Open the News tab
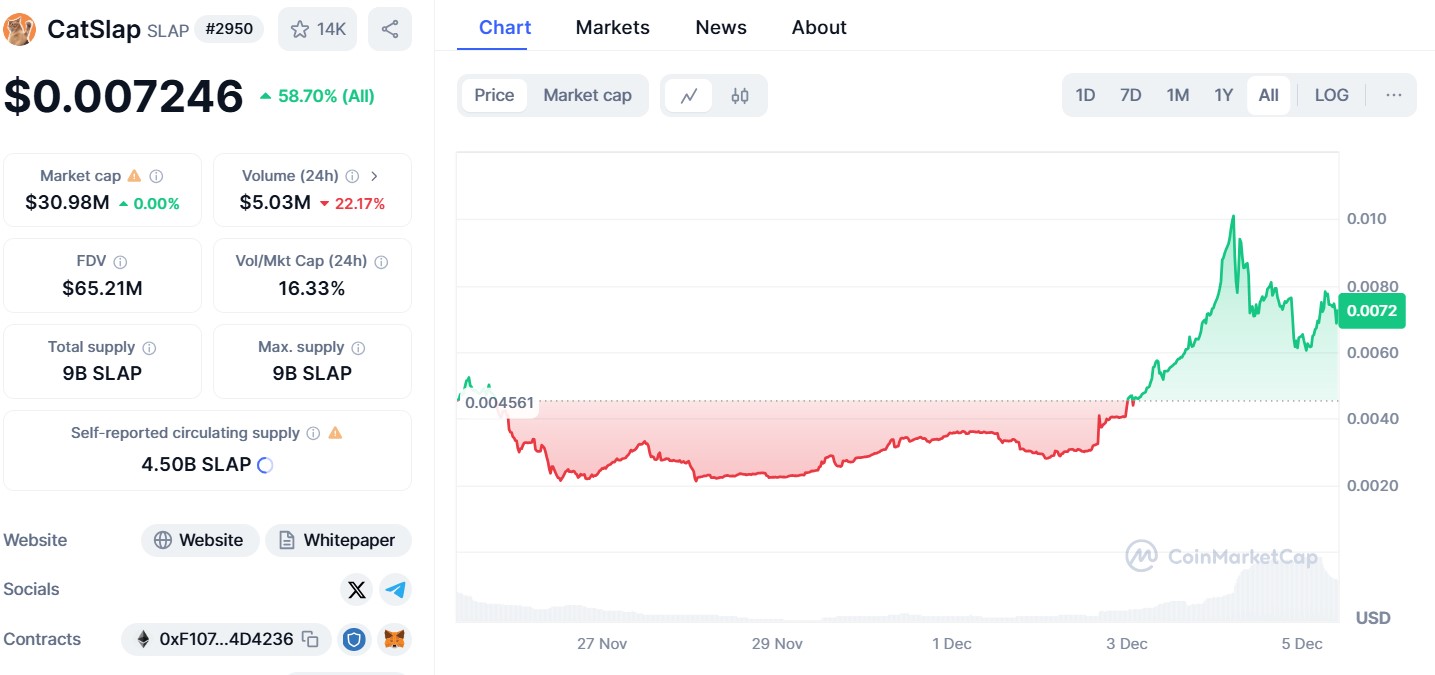 721,28
